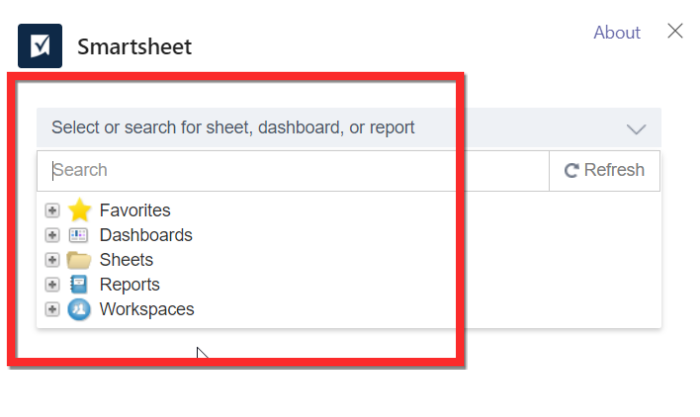Close the Smartsheet dialog
Image resolution: width=700 pixels, height=417 pixels.
pyautogui.click(x=675, y=32)
